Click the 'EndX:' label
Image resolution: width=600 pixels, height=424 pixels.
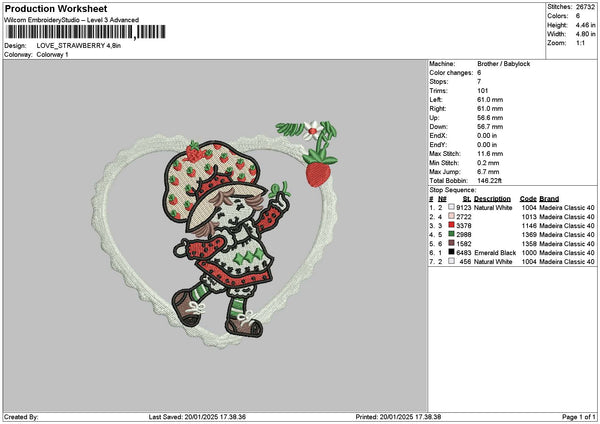tap(438, 136)
